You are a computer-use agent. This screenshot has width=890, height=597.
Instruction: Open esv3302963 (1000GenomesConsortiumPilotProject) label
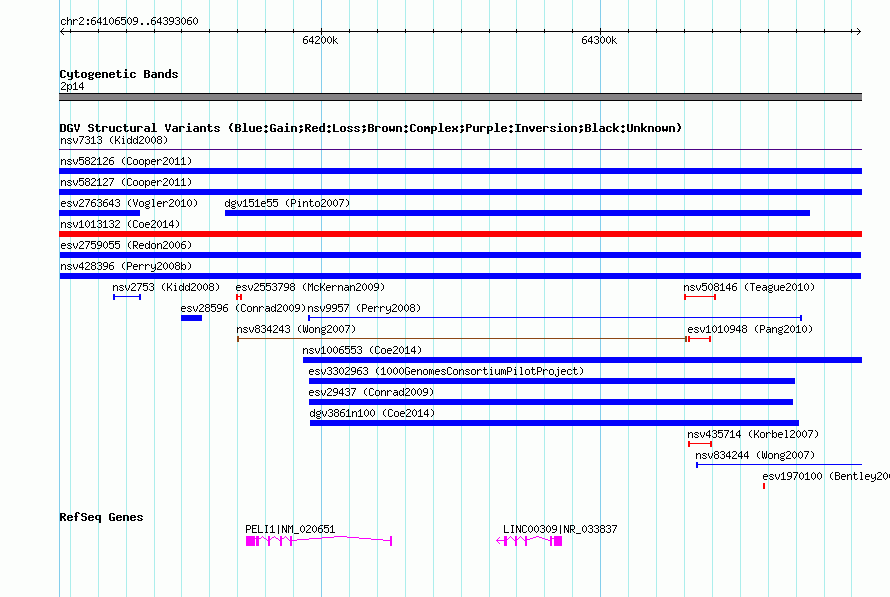click(x=446, y=371)
